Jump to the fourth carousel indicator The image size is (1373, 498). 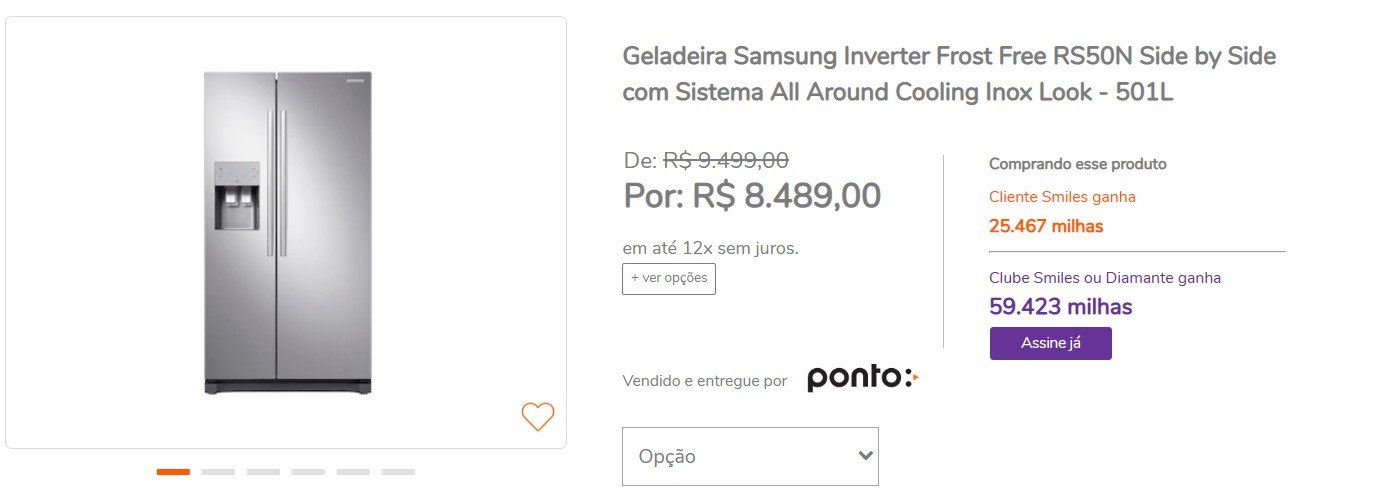tap(308, 471)
